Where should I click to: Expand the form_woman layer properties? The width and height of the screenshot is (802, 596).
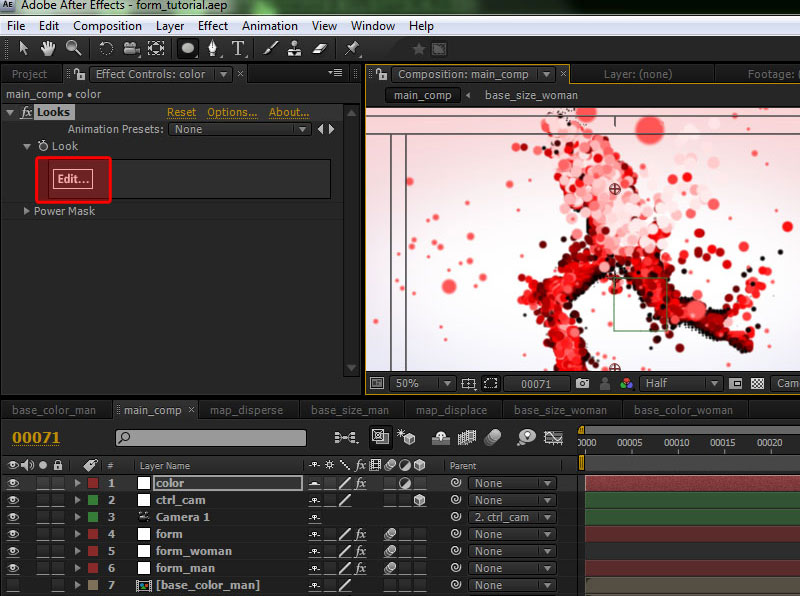coord(78,551)
